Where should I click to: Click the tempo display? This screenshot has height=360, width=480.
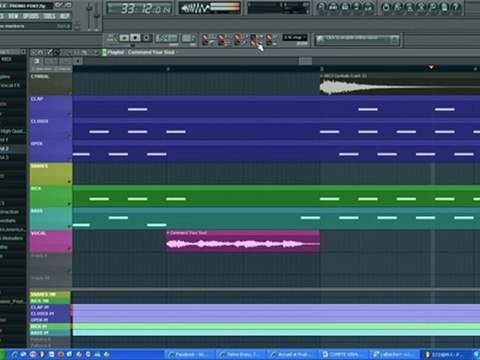167,38
